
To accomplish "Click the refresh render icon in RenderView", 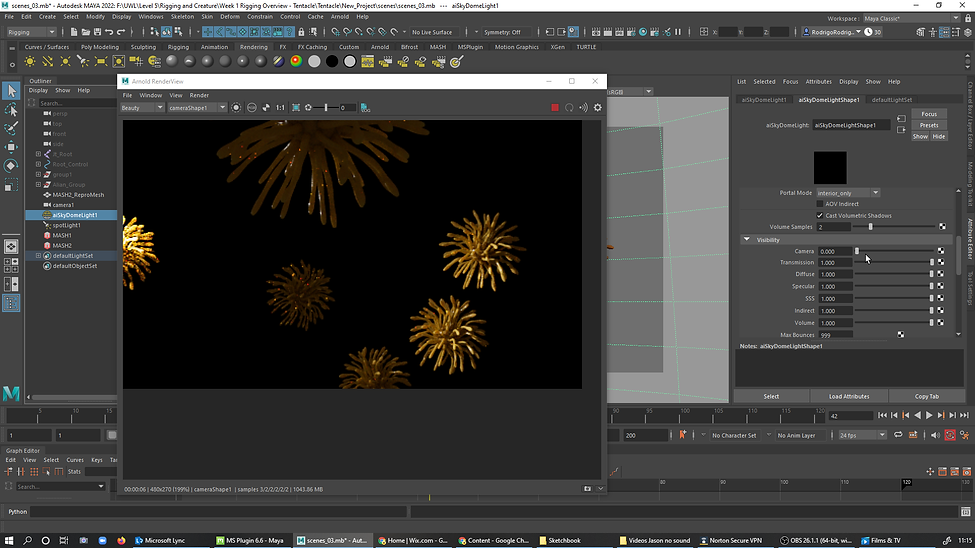I will pos(569,108).
